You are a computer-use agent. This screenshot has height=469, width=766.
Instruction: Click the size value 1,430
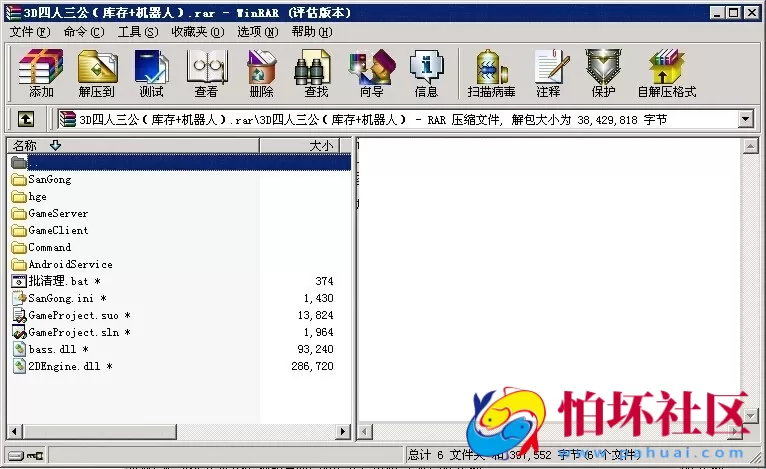click(x=319, y=298)
